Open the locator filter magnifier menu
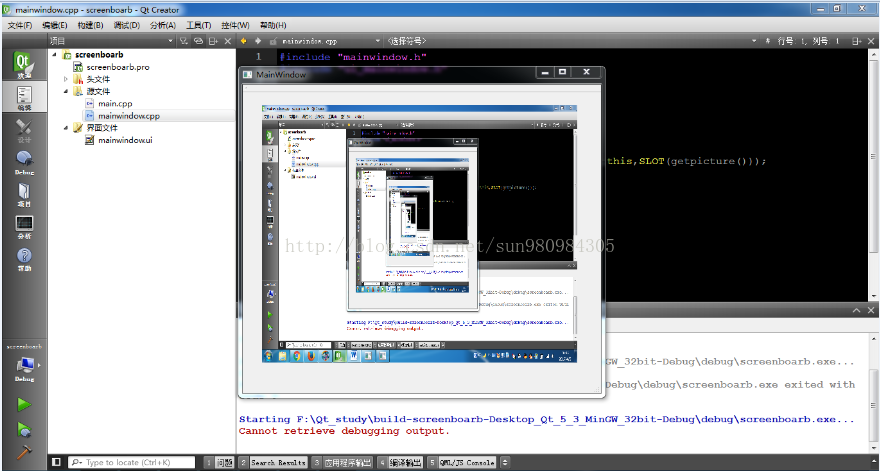Image resolution: width=880 pixels, height=471 pixels. 77,462
